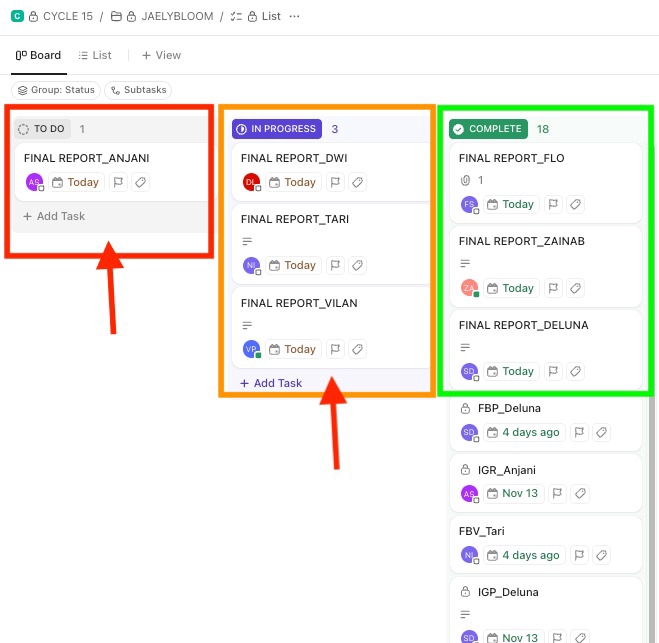Click flag icon on FINAL REPORT_ZAINAB card
The image size is (659, 643).
coord(553,288)
